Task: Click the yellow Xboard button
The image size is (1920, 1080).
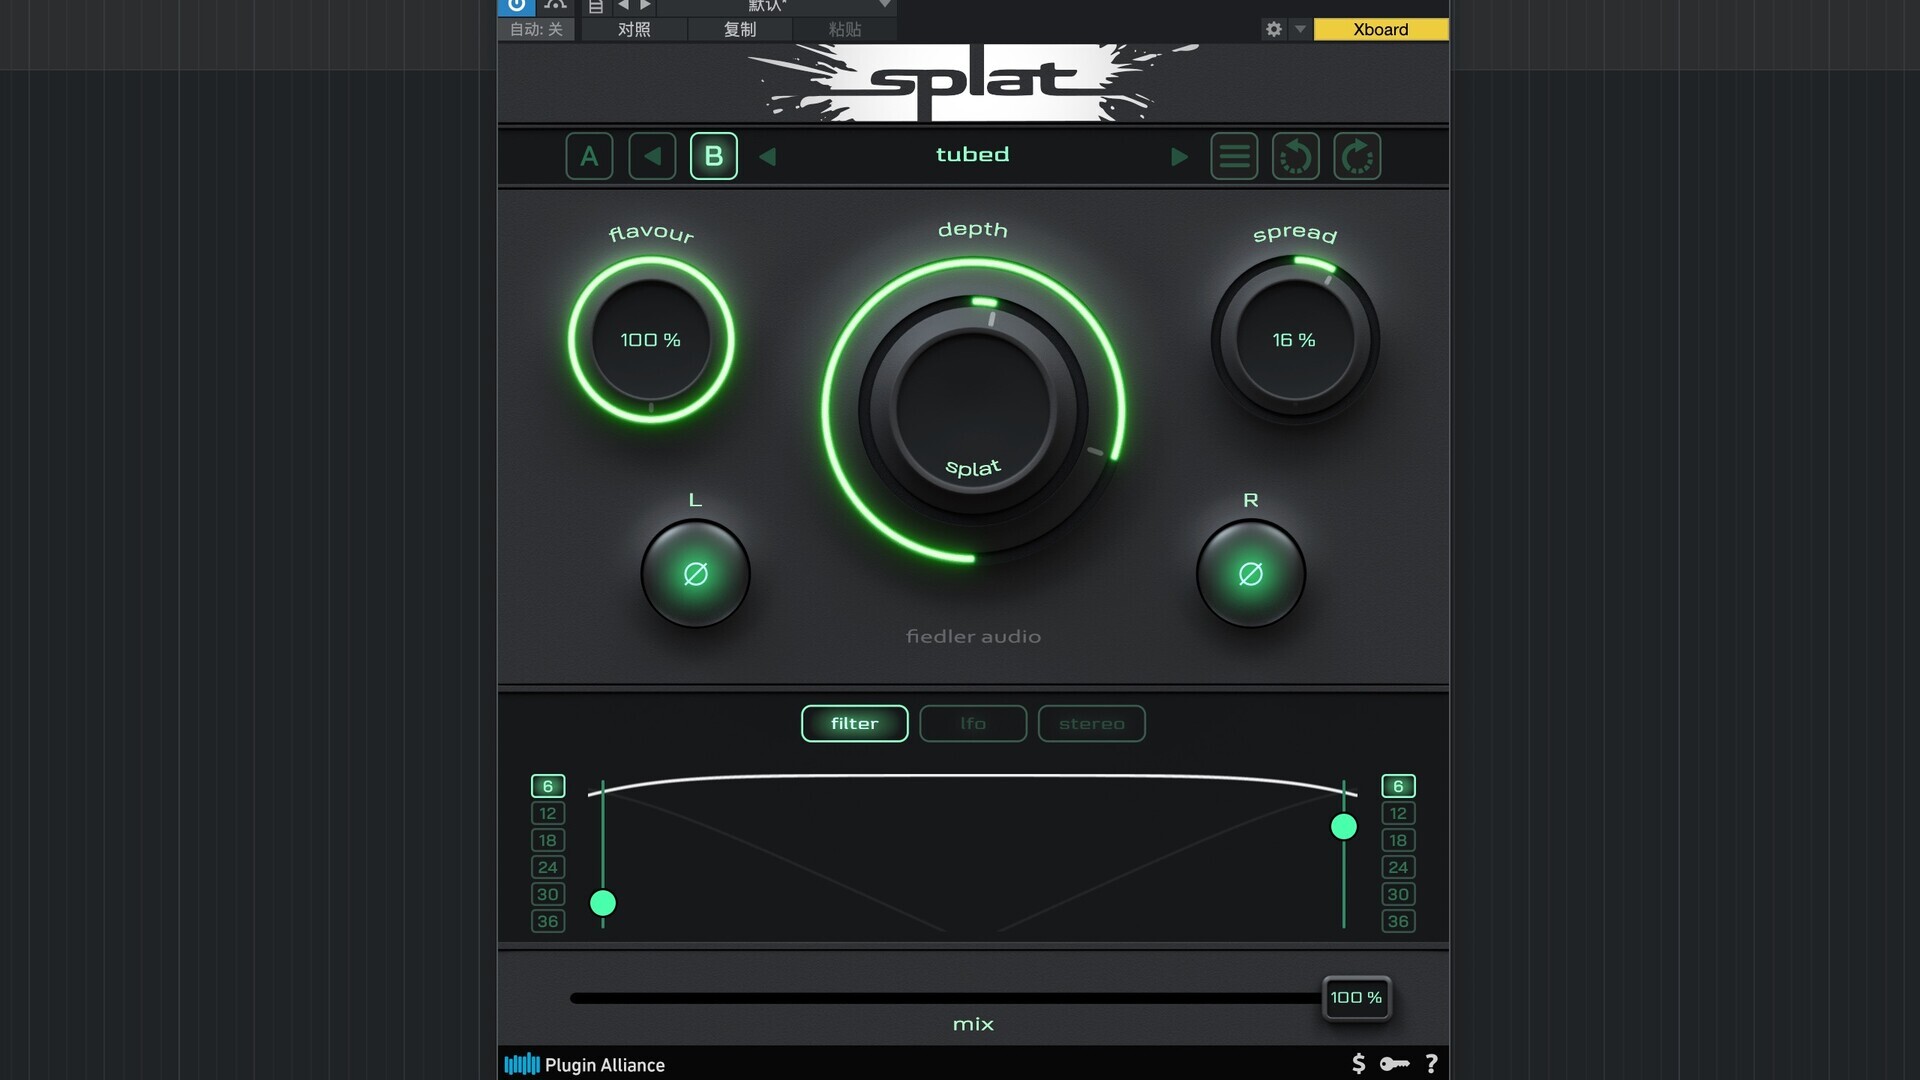Action: tap(1381, 29)
